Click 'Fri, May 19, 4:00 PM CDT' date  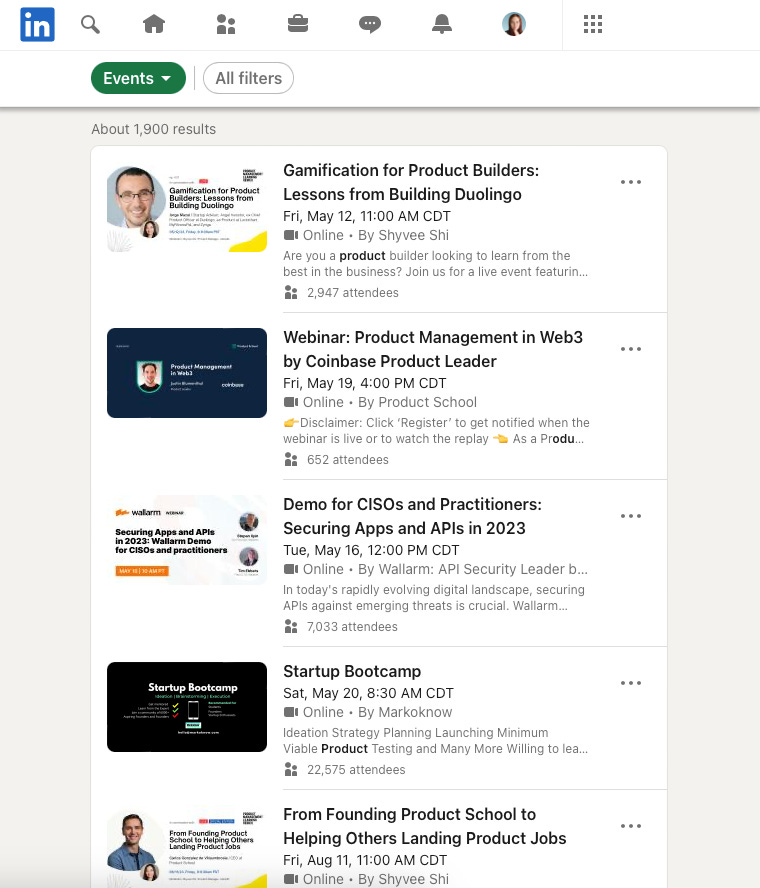365,383
